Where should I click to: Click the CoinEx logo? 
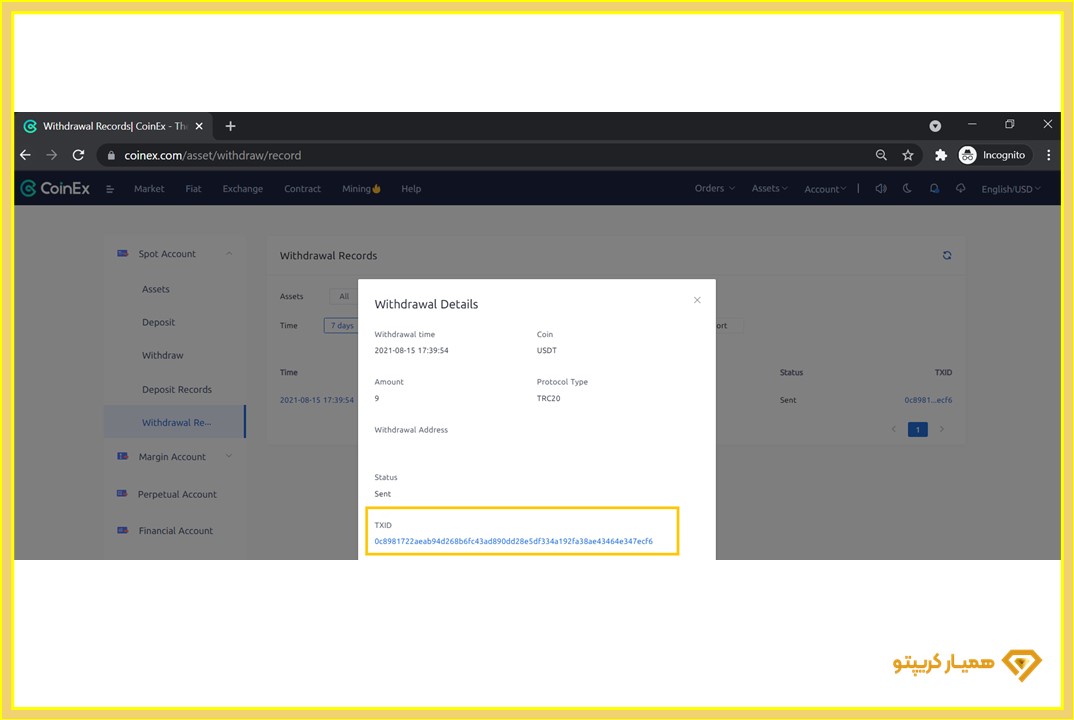[x=56, y=188]
